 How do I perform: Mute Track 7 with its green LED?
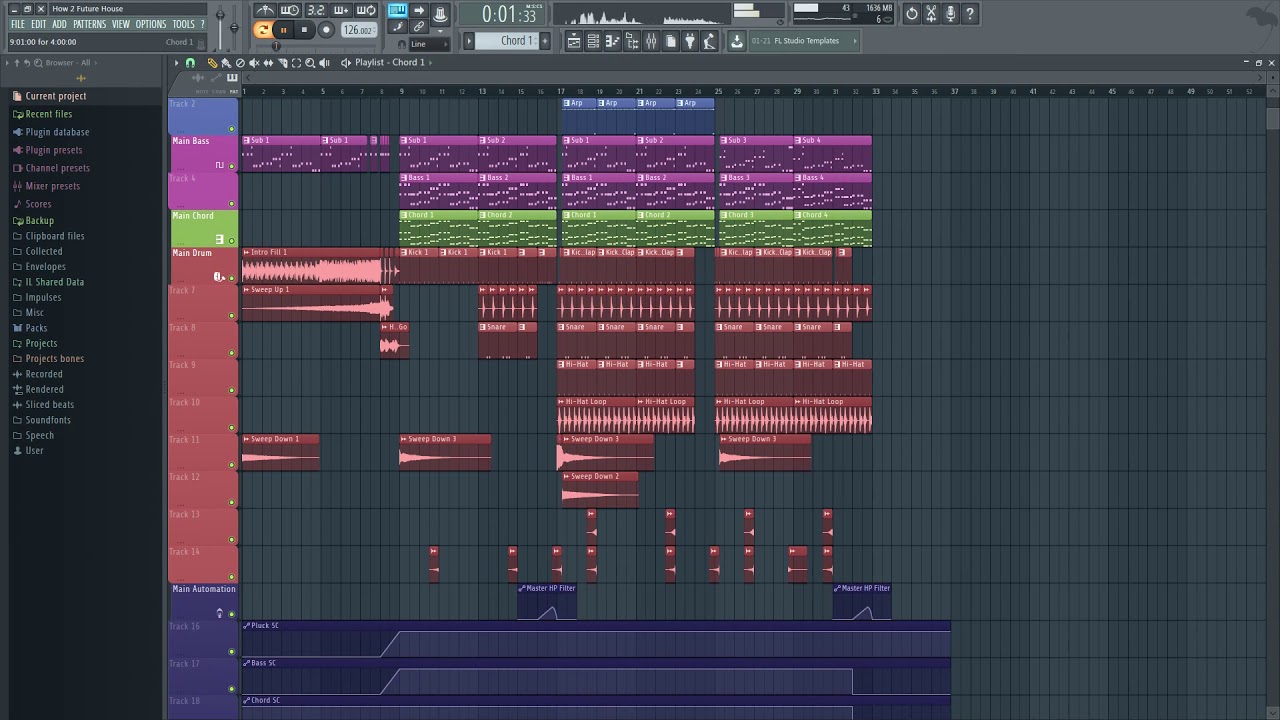click(x=232, y=315)
